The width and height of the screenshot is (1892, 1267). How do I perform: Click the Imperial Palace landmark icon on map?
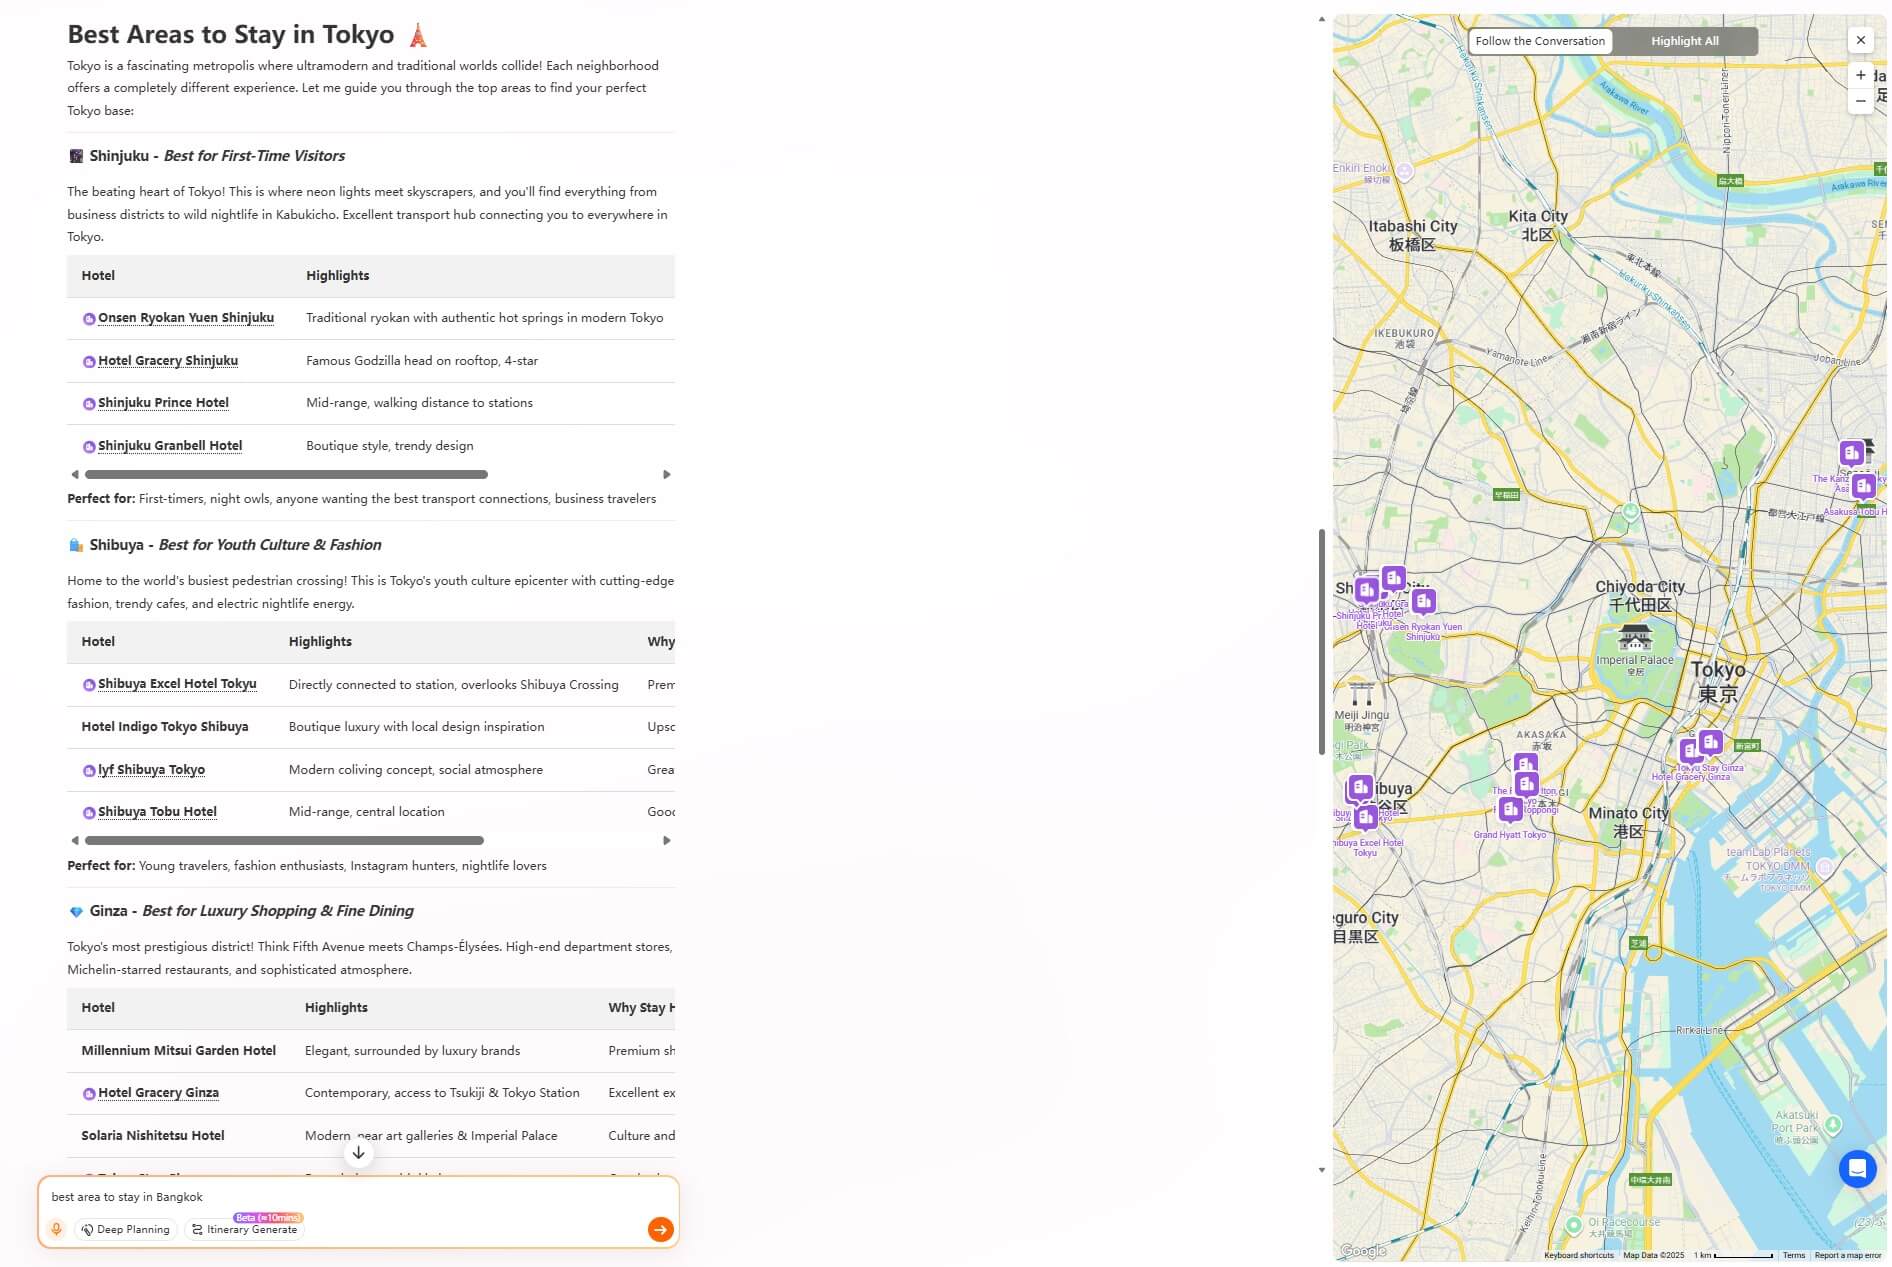click(x=1635, y=637)
